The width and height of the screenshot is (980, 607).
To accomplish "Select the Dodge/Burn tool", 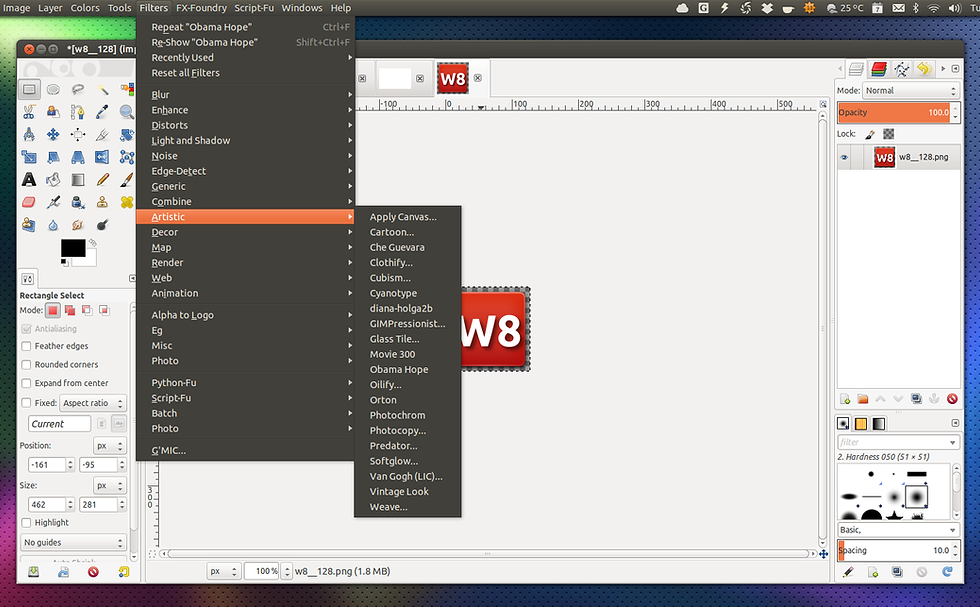I will coord(102,224).
